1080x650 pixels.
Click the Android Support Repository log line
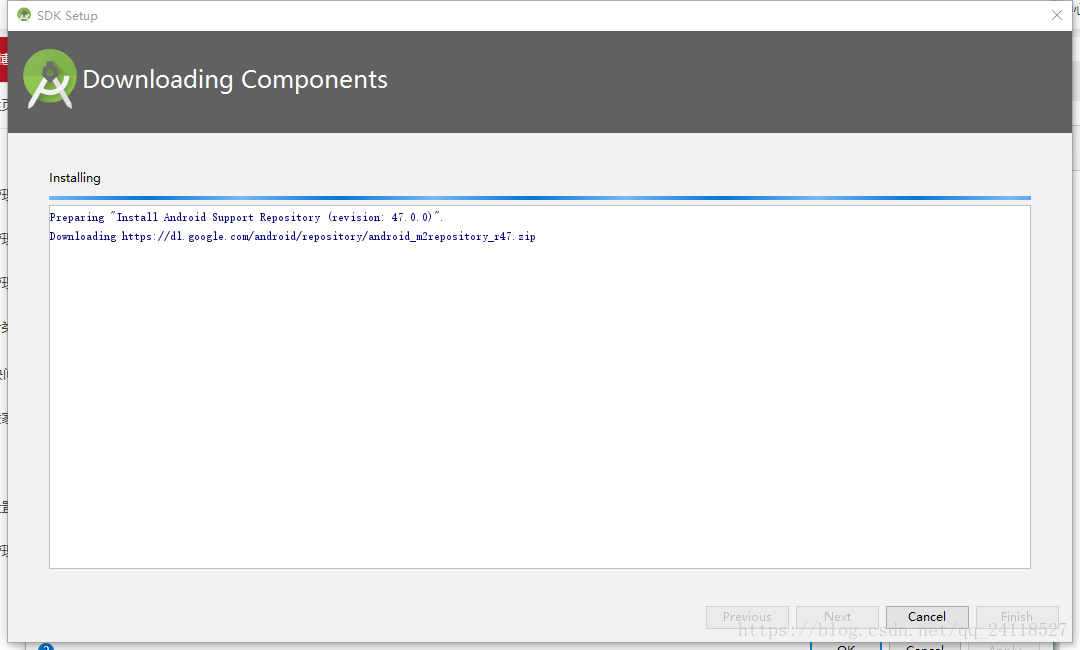[x=245, y=216]
